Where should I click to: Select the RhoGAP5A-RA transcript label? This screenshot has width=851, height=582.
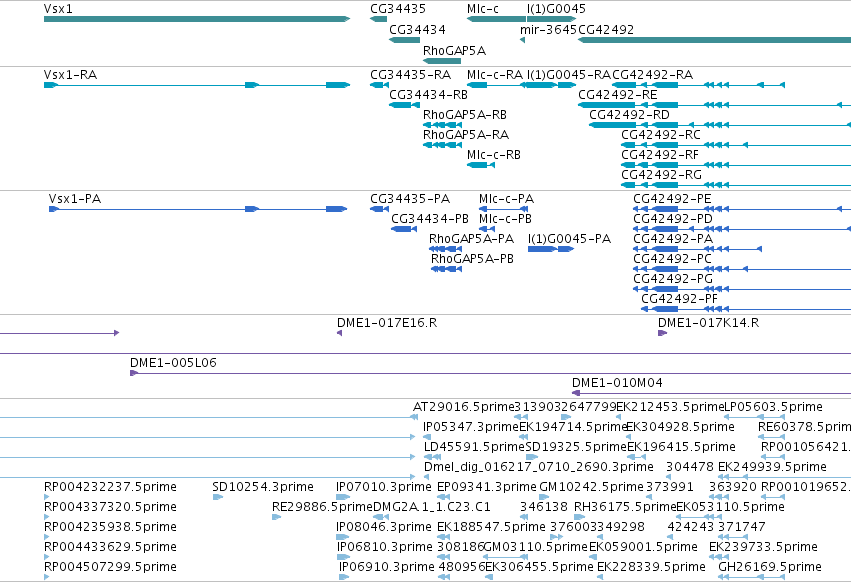click(466, 135)
